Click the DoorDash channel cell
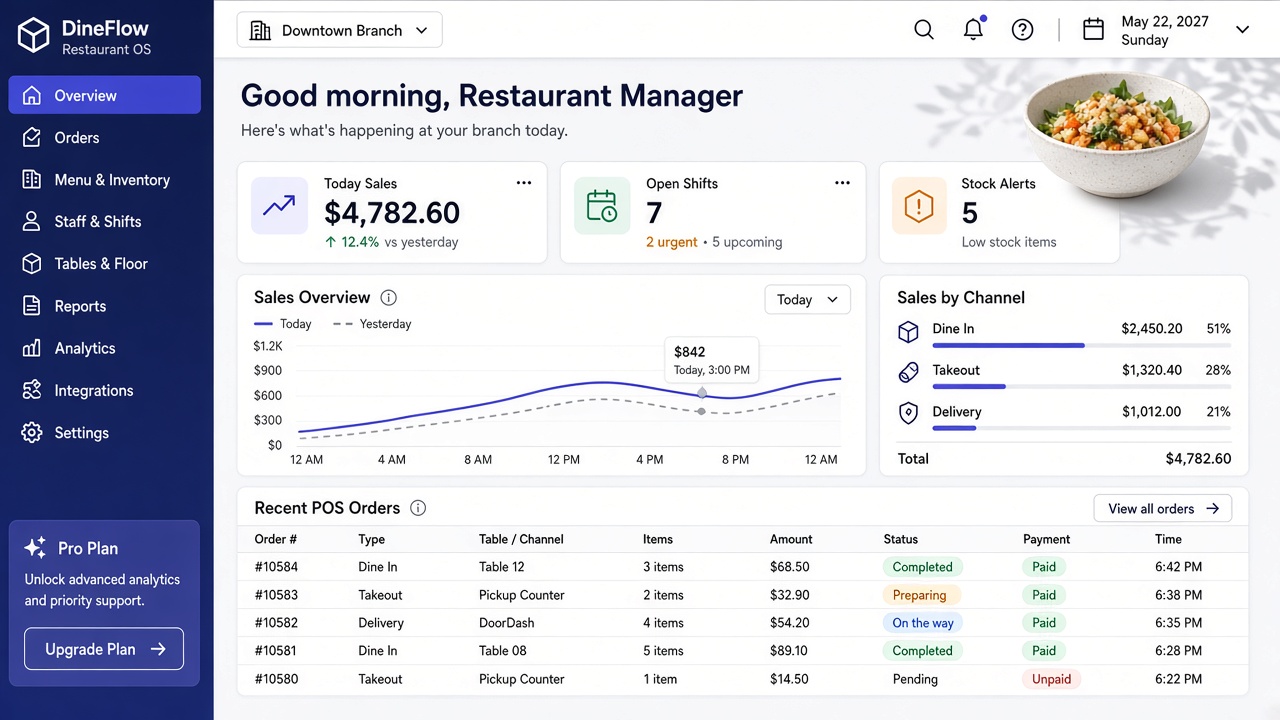1280x720 pixels. tap(507, 623)
